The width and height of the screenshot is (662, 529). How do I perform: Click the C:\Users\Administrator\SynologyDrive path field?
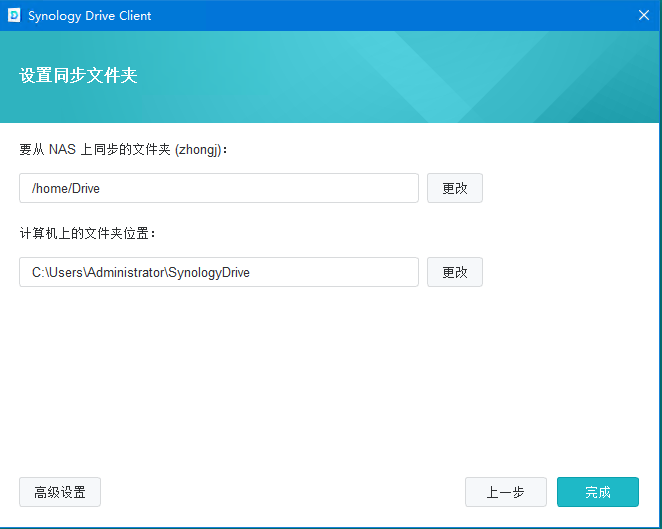coord(219,272)
